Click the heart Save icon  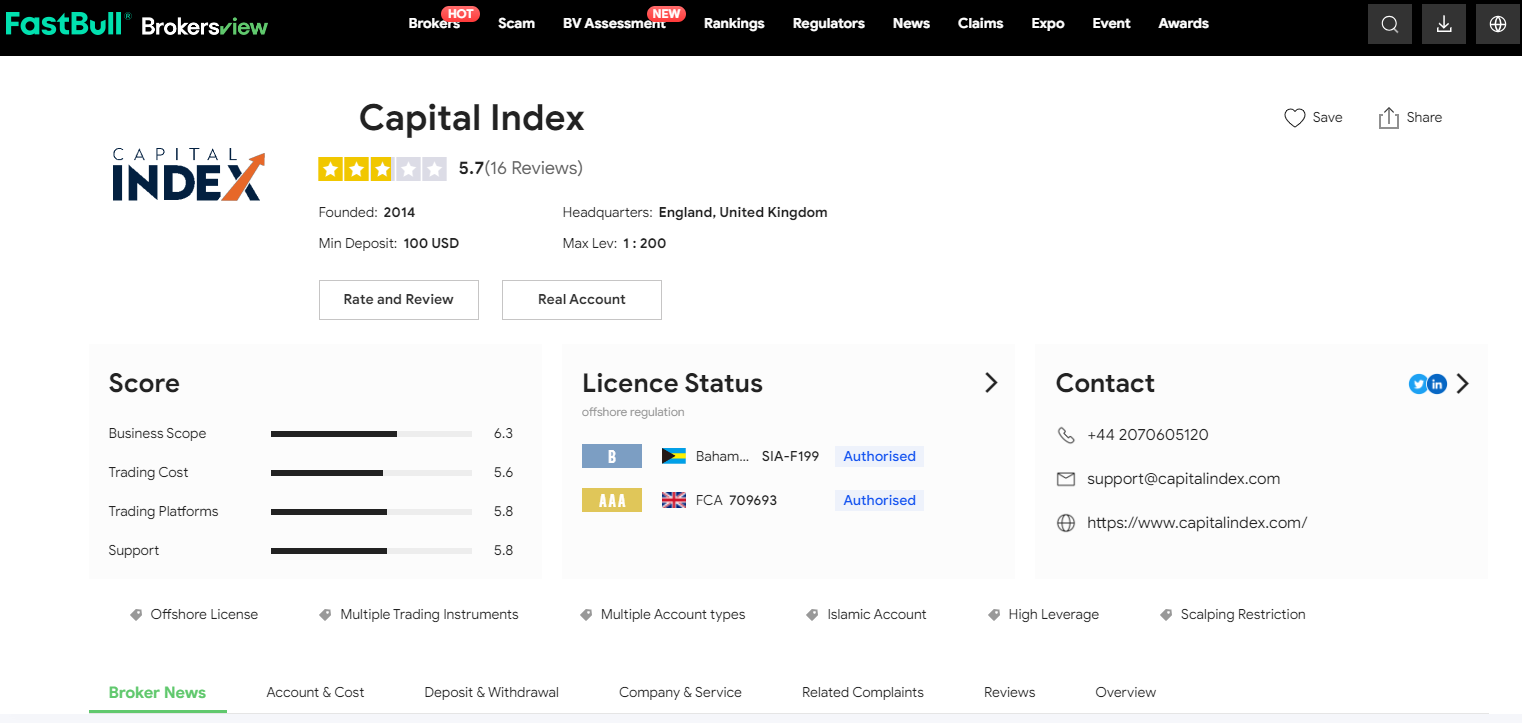click(1294, 118)
